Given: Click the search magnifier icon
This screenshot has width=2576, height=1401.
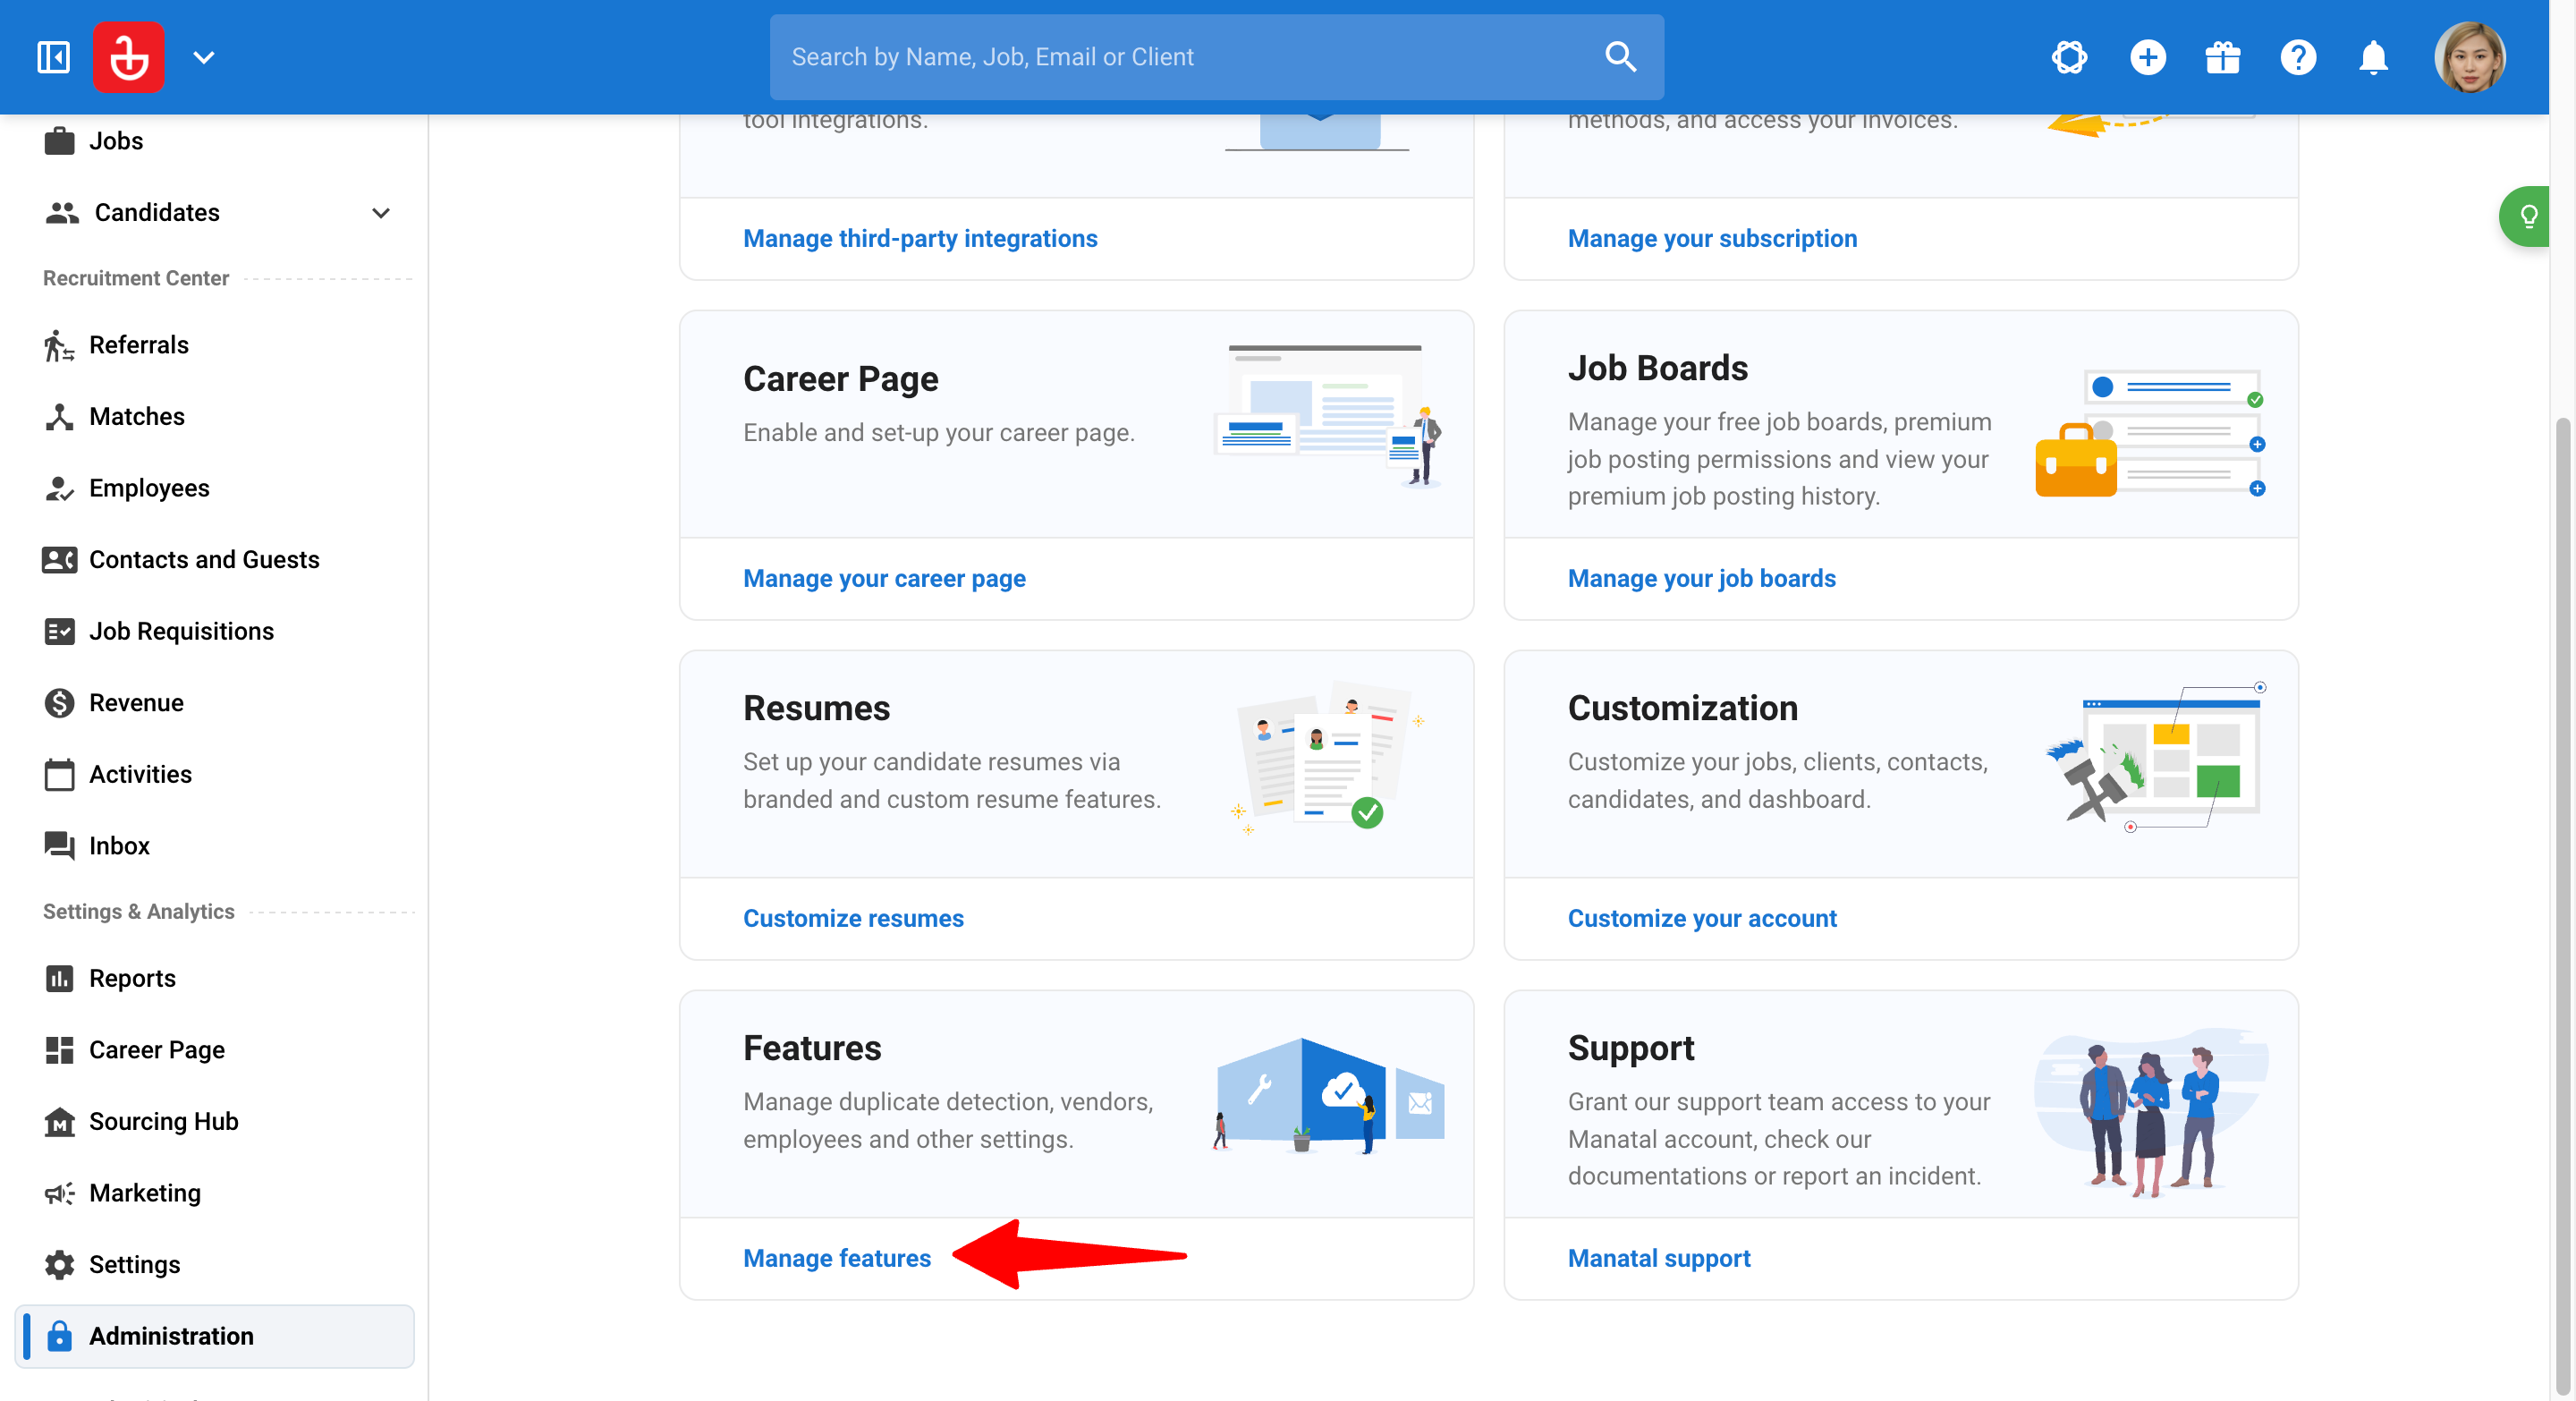Looking at the screenshot, I should 1620,57.
